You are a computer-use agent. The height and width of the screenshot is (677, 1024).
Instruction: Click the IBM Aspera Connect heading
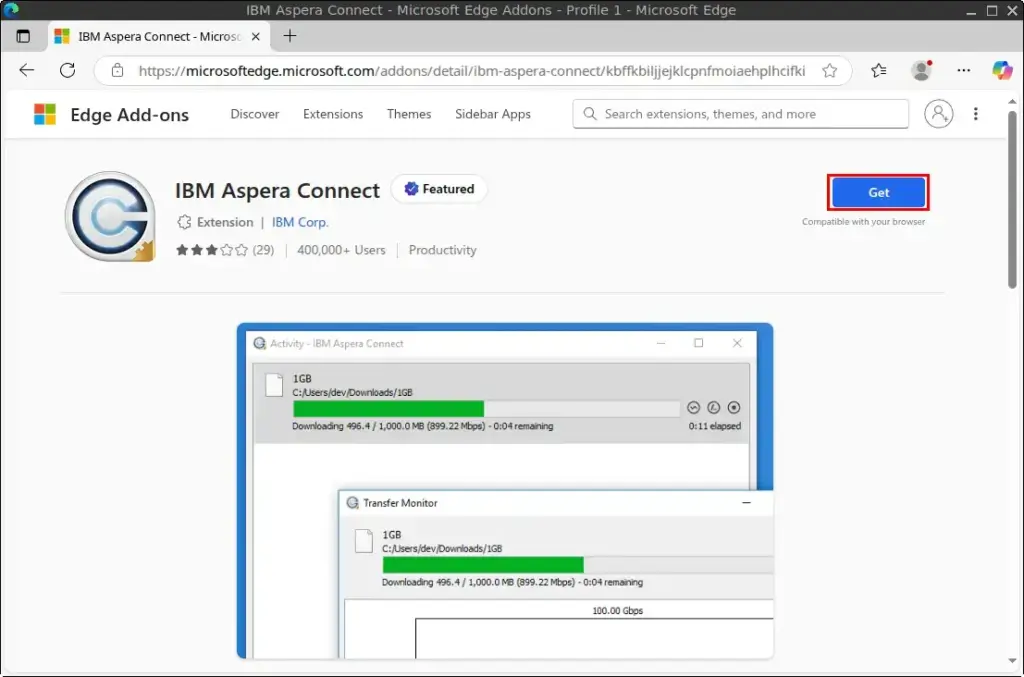pyautogui.click(x=277, y=191)
